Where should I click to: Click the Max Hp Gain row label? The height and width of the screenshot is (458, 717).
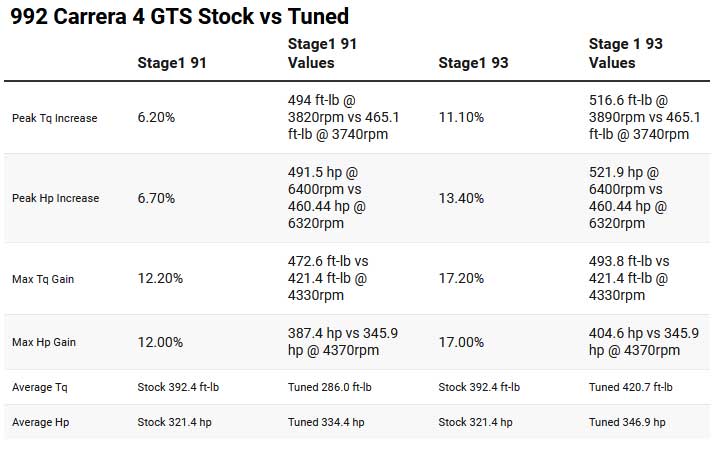coord(44,342)
